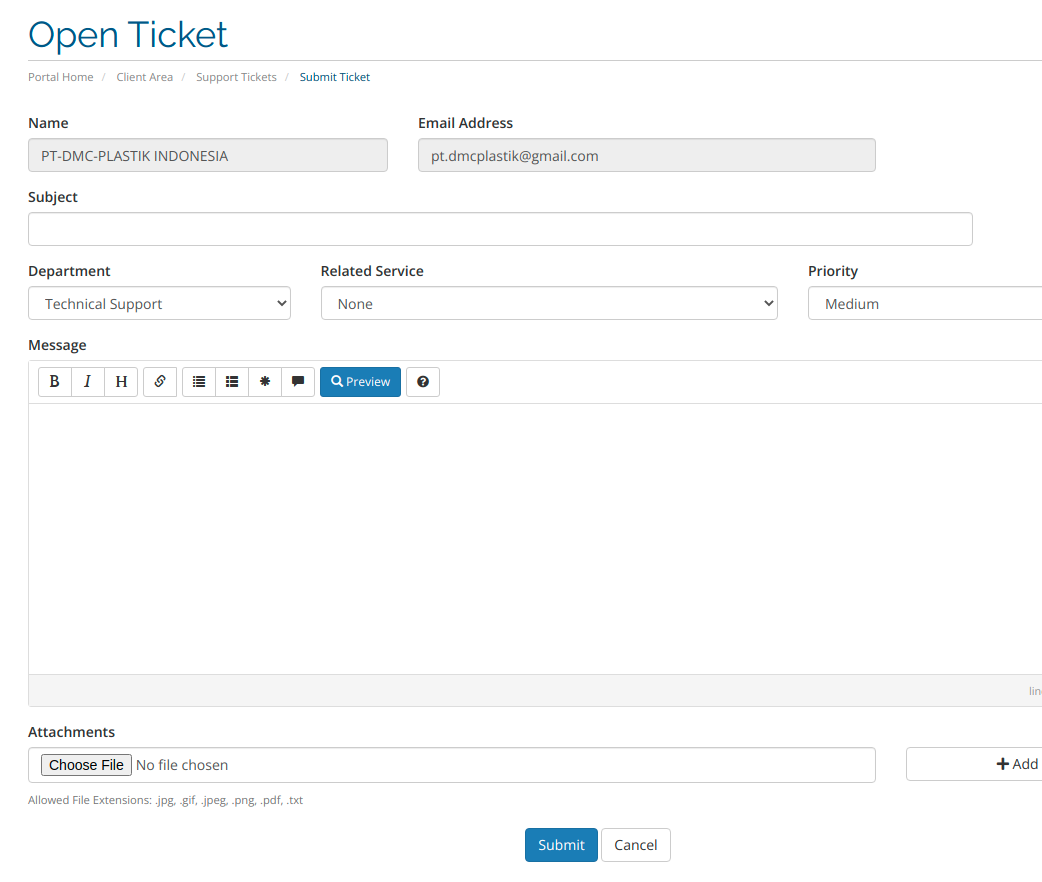1042x882 pixels.
Task: Toggle bold formatting in message editor
Action: tap(54, 382)
